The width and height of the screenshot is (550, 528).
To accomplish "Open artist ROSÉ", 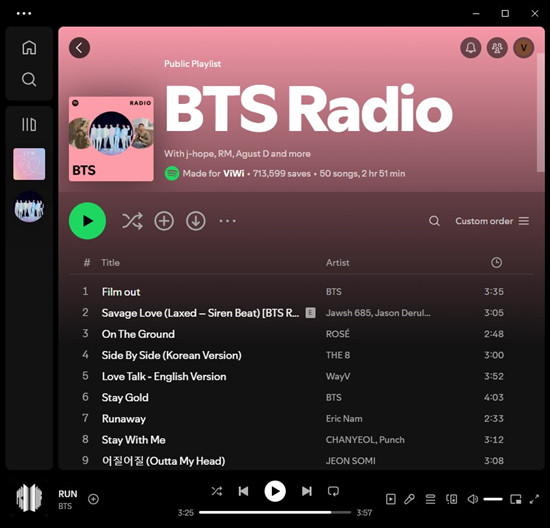I will coord(337,334).
